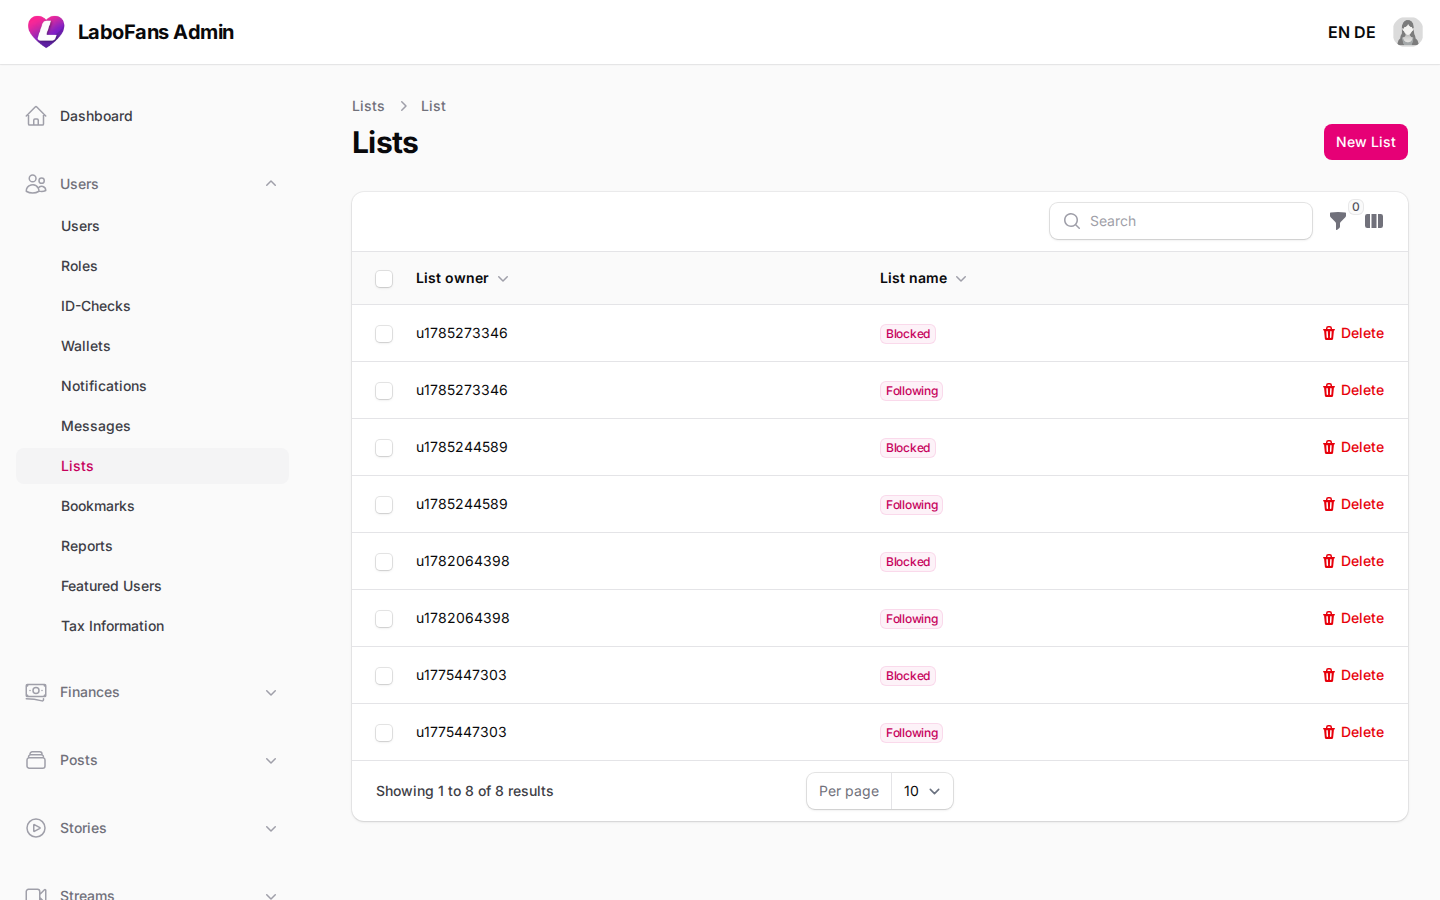Click LaboFans Admin title text
Image resolution: width=1440 pixels, height=900 pixels.
156,32
